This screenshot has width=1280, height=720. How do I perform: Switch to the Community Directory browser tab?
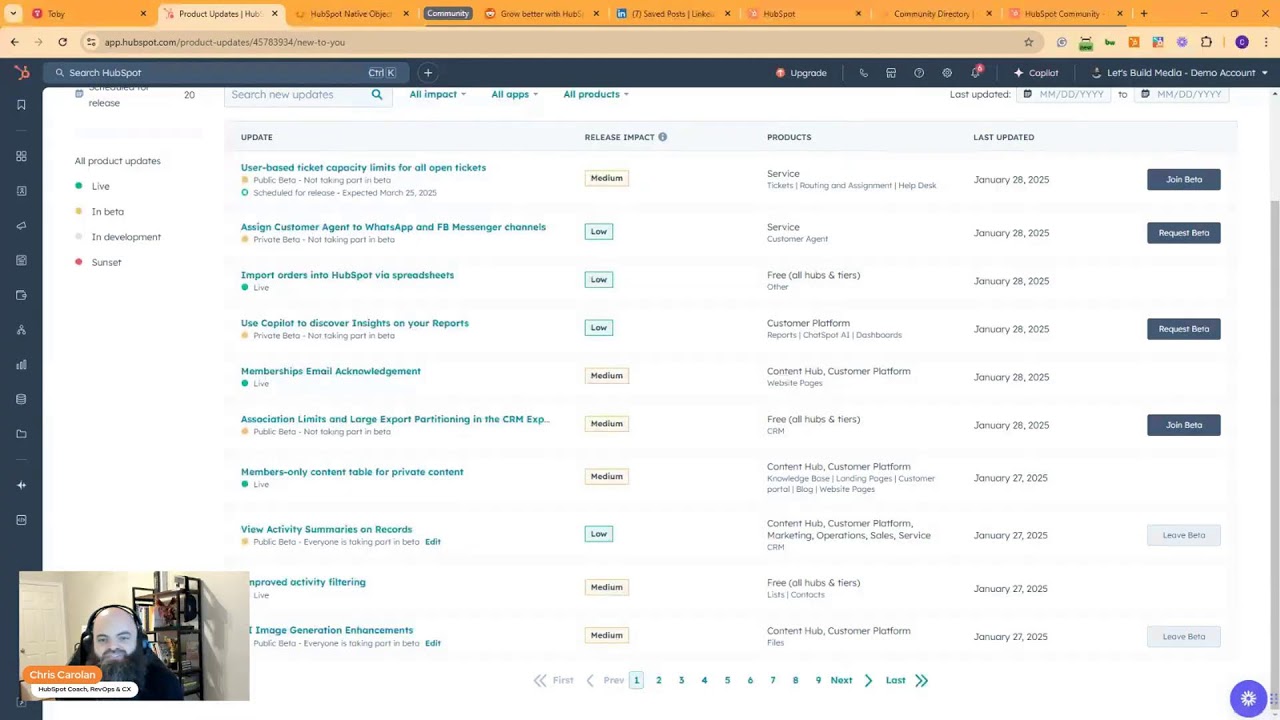(930, 14)
